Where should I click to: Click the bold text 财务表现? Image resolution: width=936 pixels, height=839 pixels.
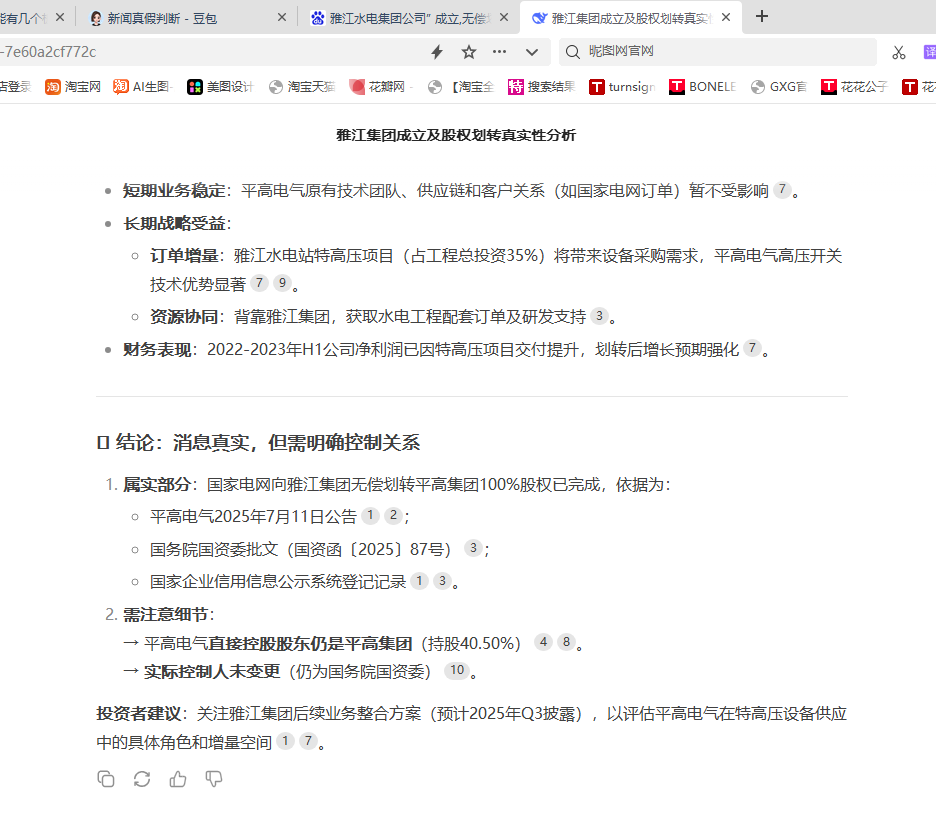[x=157, y=350]
